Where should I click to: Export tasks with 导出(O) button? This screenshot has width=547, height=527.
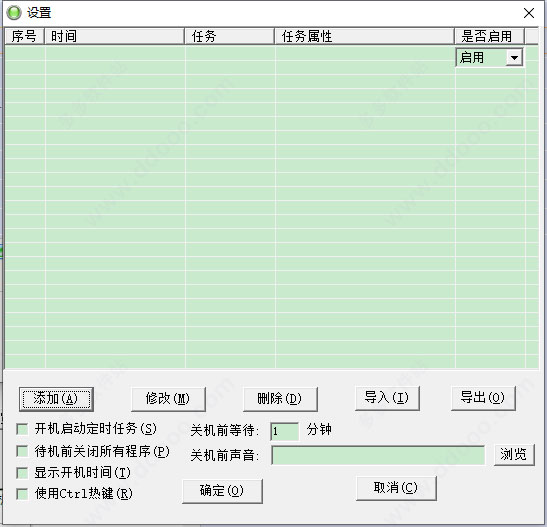tap(483, 398)
